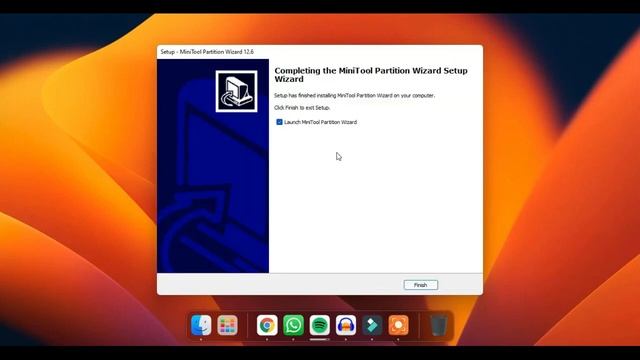Open Filmora icon in the dock
The height and width of the screenshot is (360, 640).
pos(372,325)
